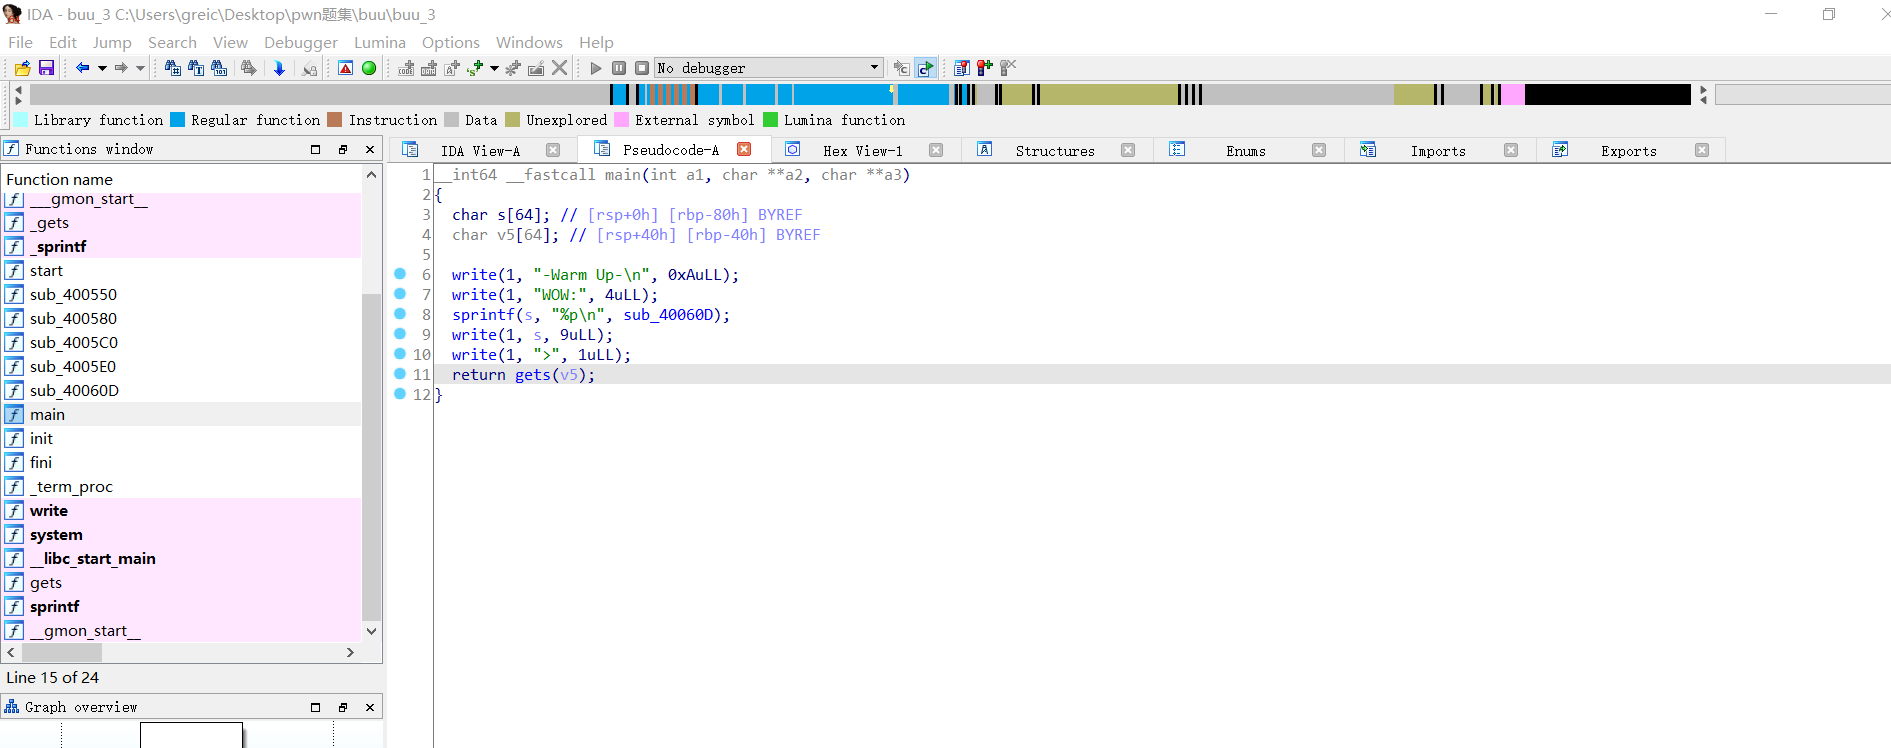This screenshot has width=1891, height=748.
Task: Terminate the process with the stop icon
Action: click(642, 68)
